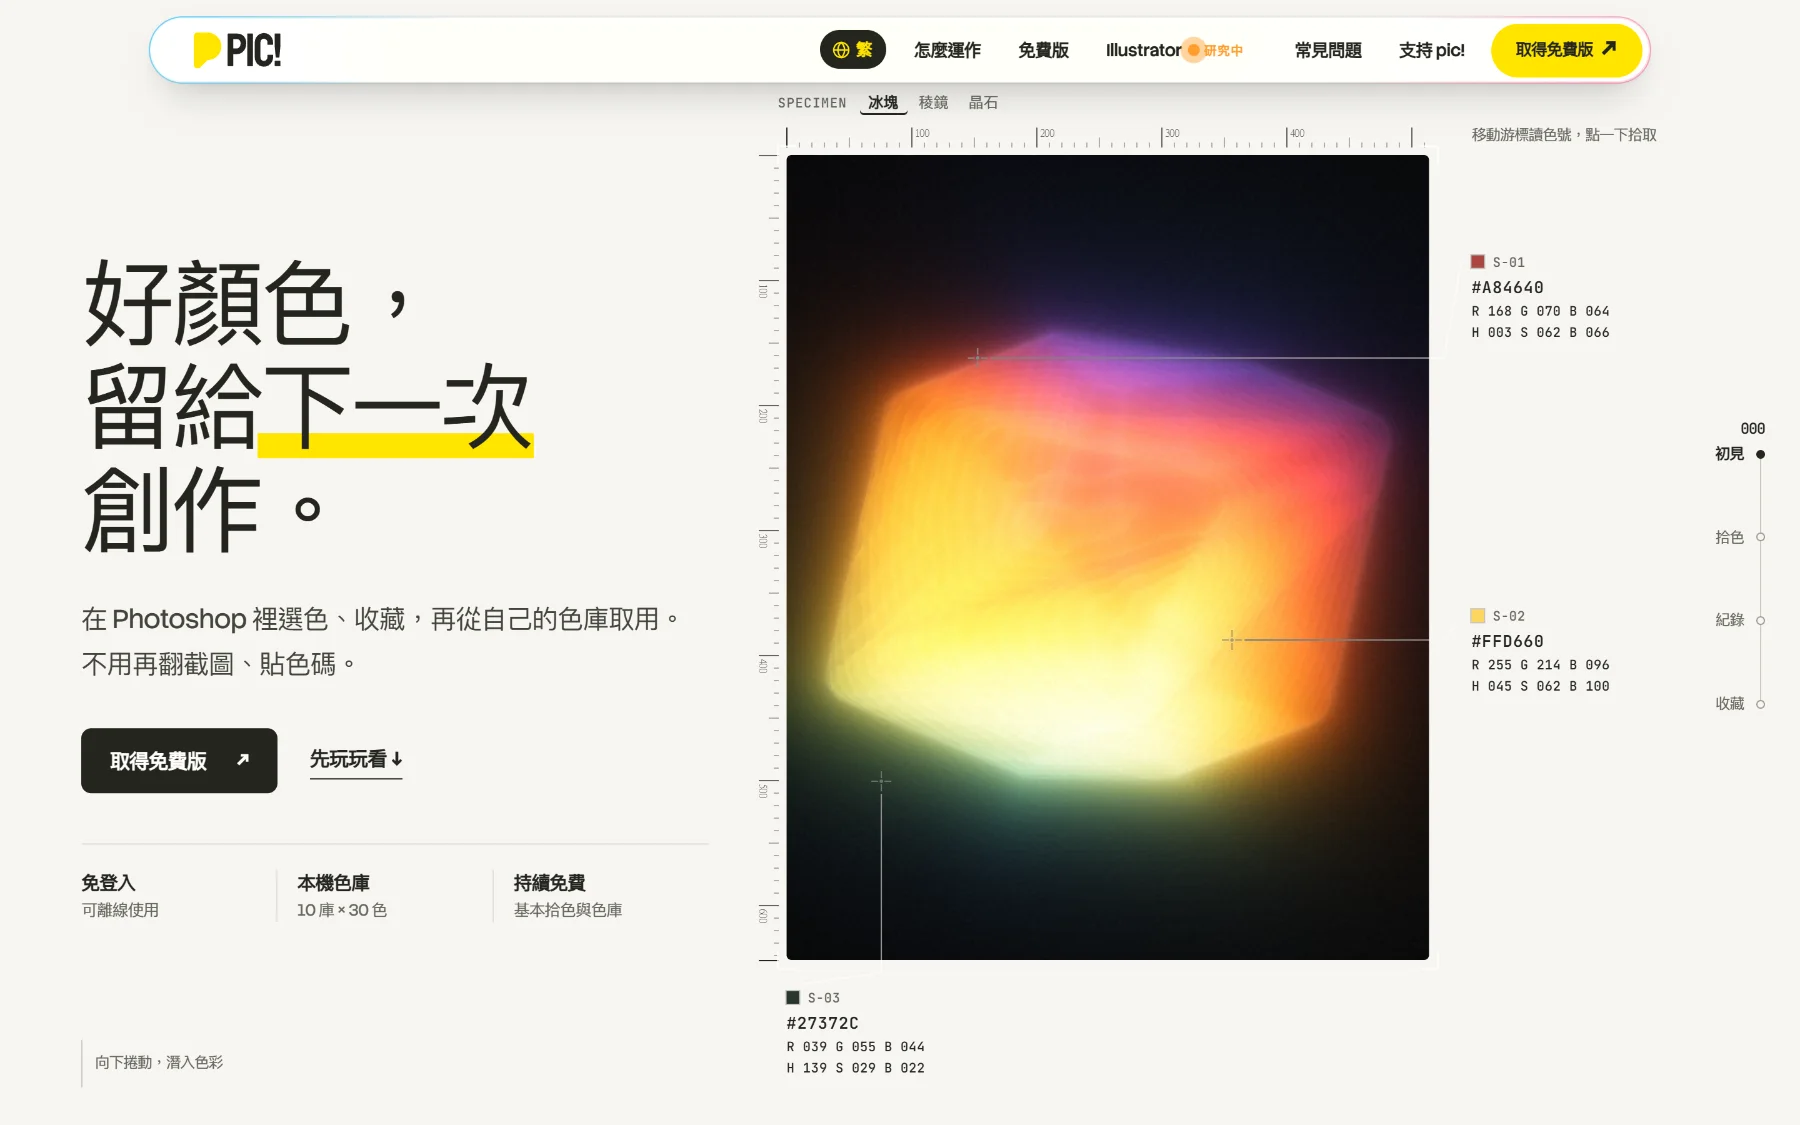Go to the 免費版 nav item
Image resolution: width=1800 pixels, height=1125 pixels.
(1043, 50)
